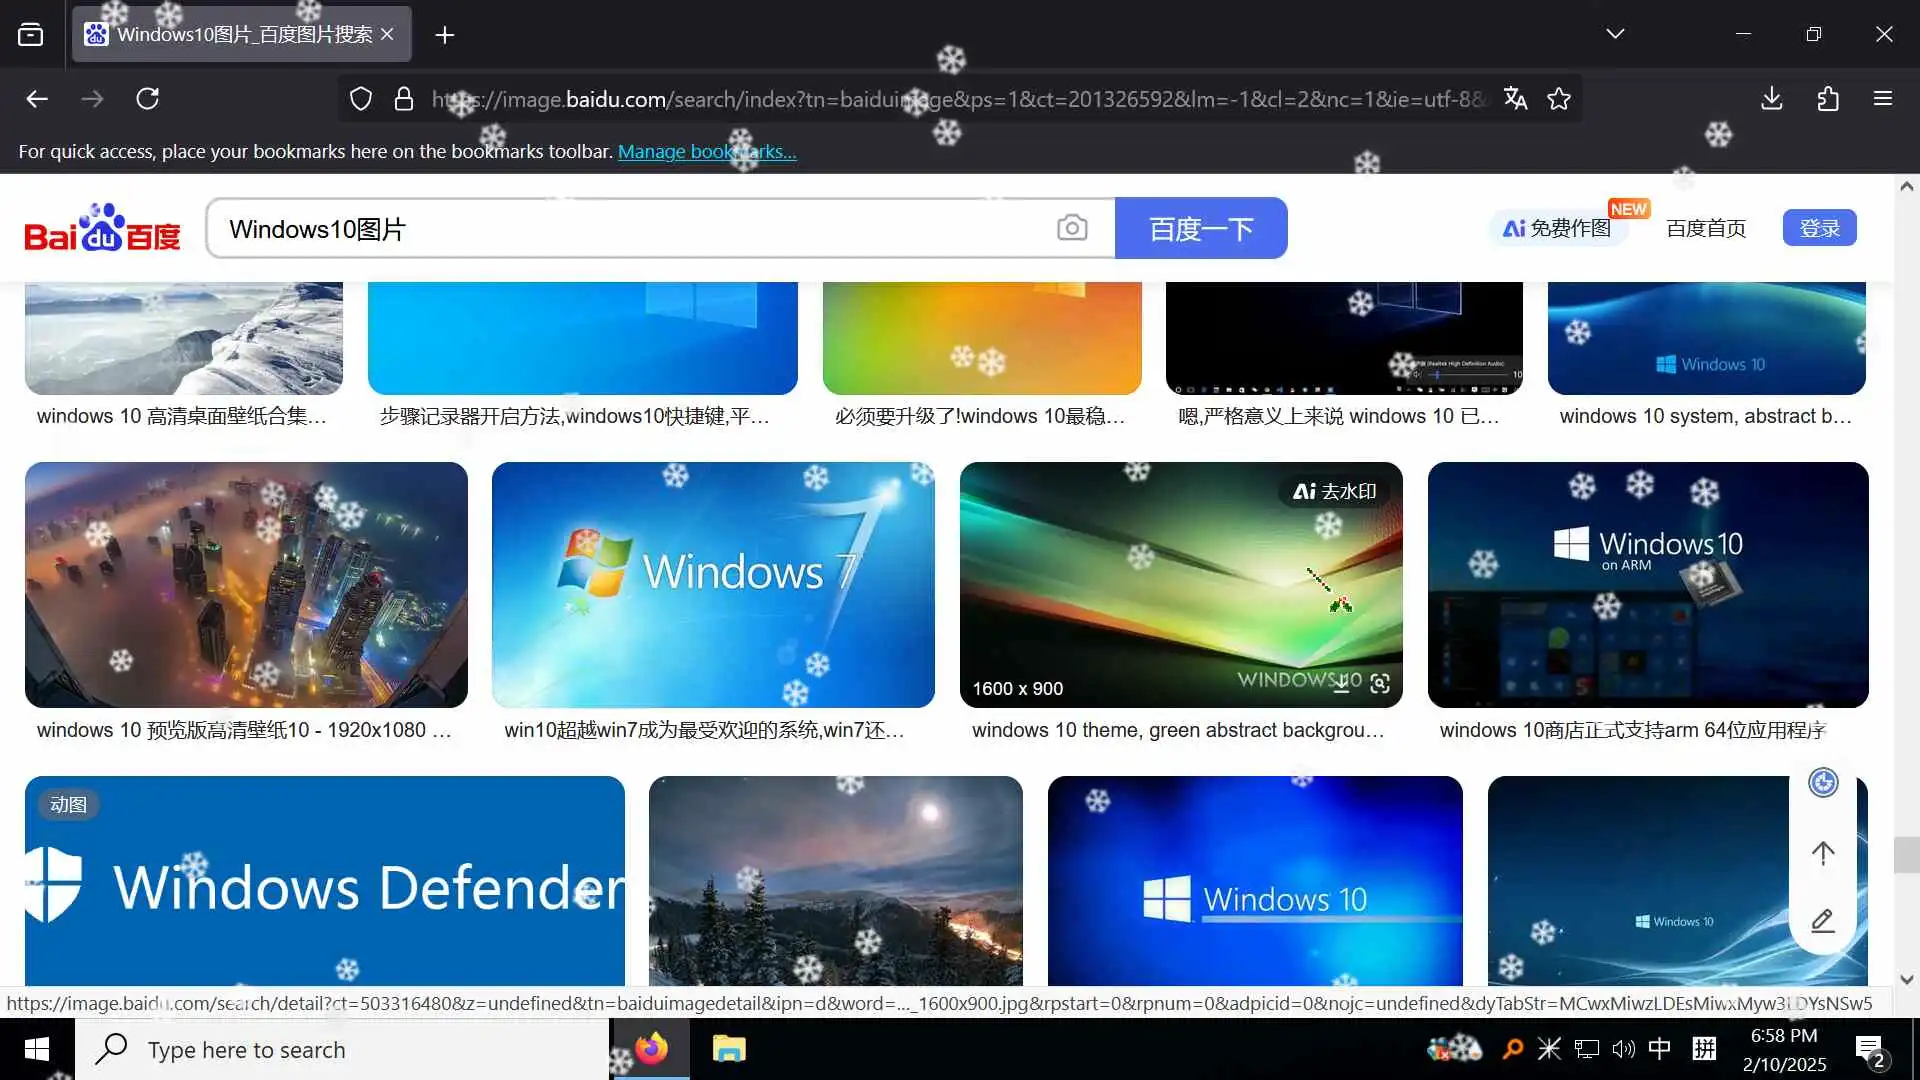Click the translate page icon
The height and width of the screenshot is (1080, 1920).
click(1515, 99)
